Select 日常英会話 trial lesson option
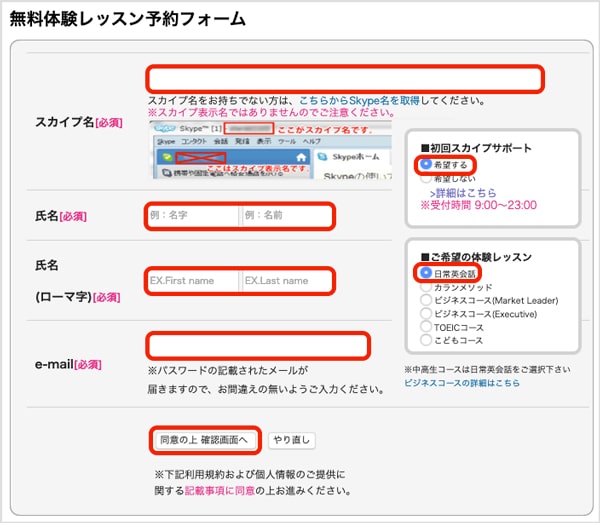 [427, 272]
